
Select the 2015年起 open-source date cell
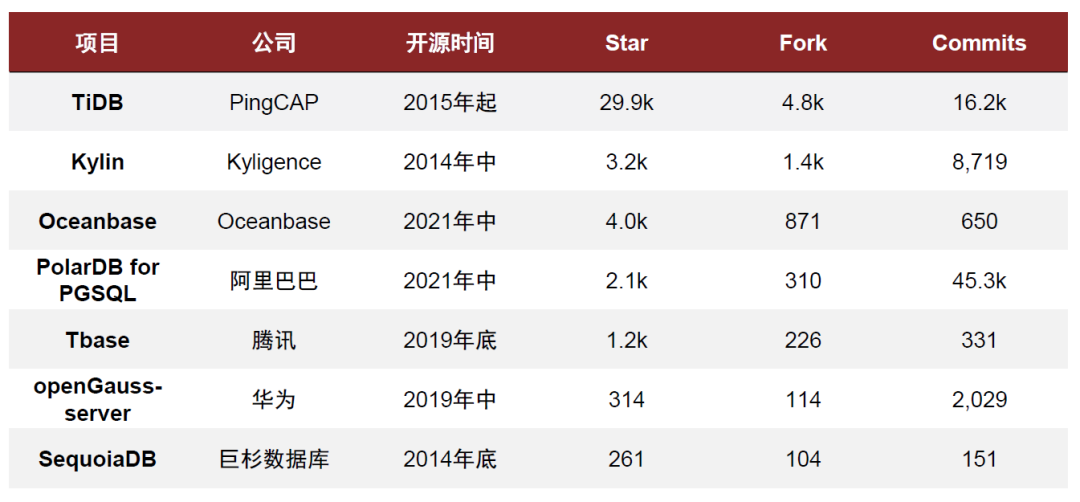click(x=450, y=103)
